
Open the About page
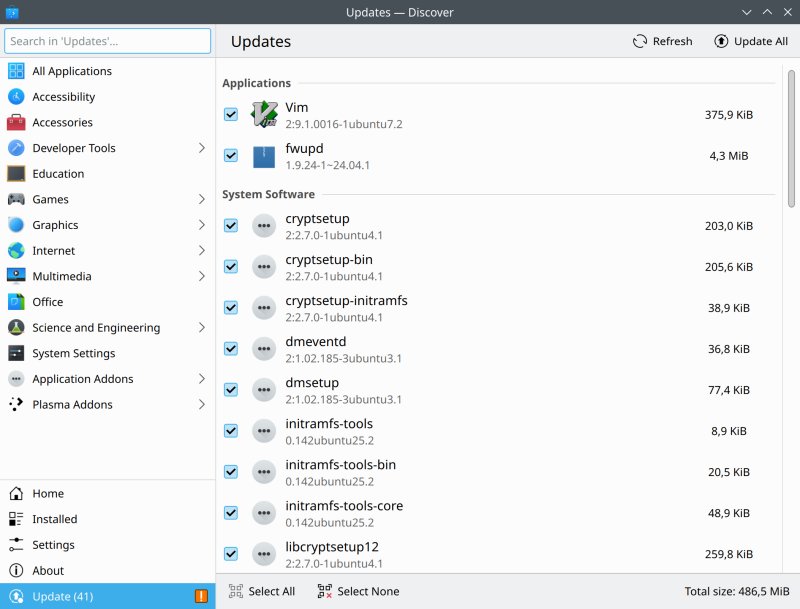[x=48, y=571]
